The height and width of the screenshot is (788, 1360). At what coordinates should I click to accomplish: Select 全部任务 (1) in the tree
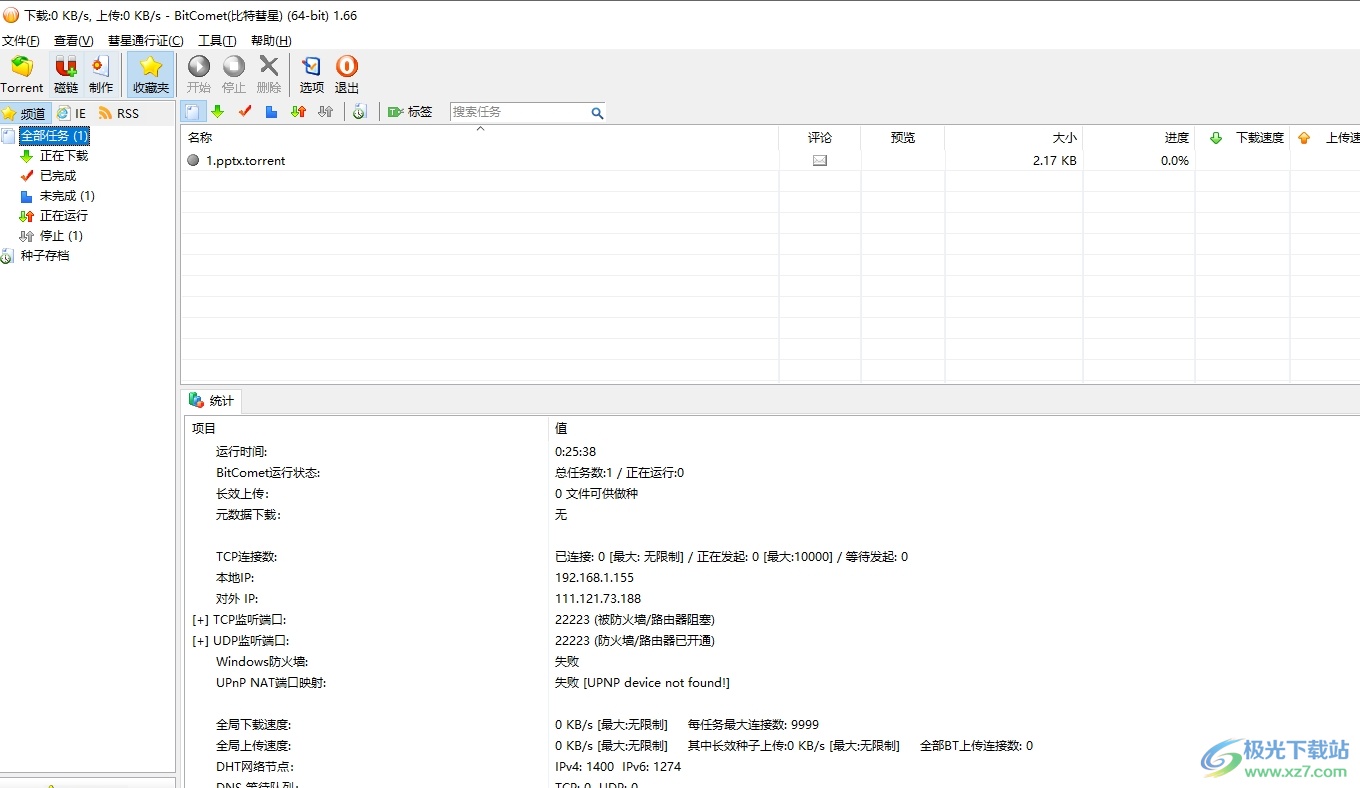[x=54, y=136]
